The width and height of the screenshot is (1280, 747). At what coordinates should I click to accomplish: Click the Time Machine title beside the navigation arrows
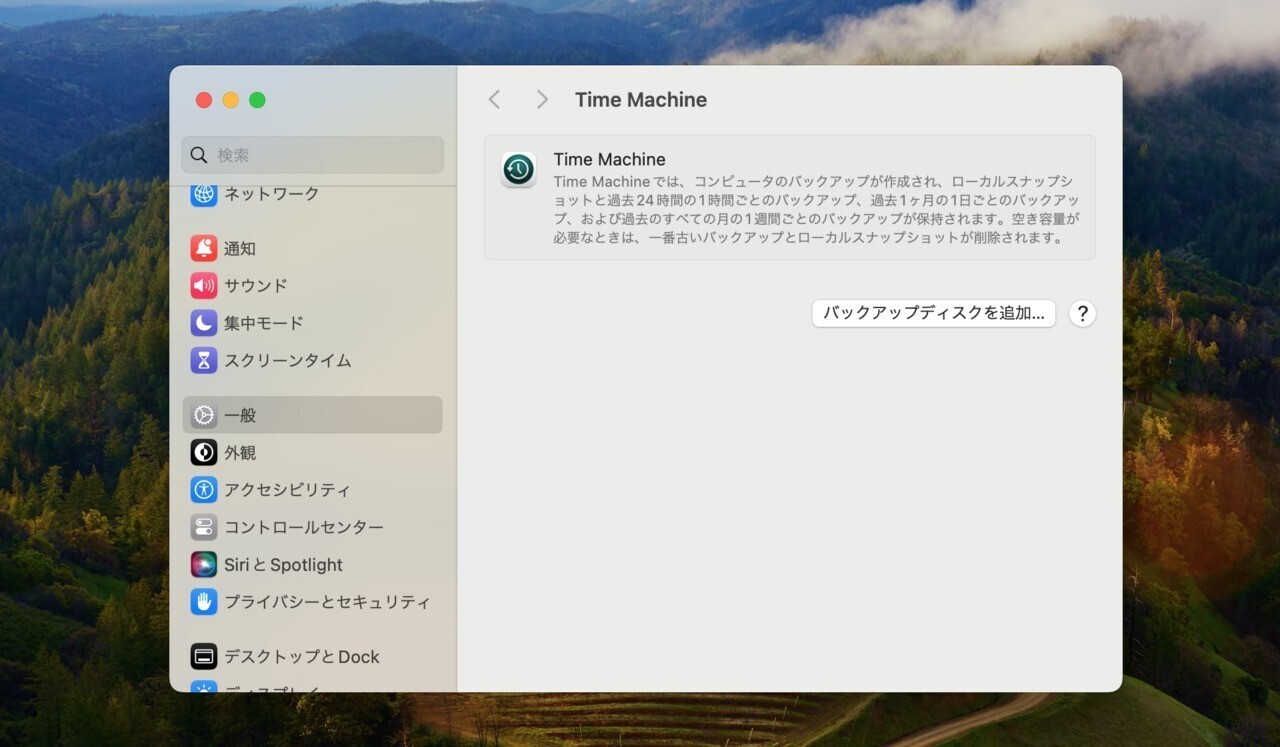pos(641,100)
